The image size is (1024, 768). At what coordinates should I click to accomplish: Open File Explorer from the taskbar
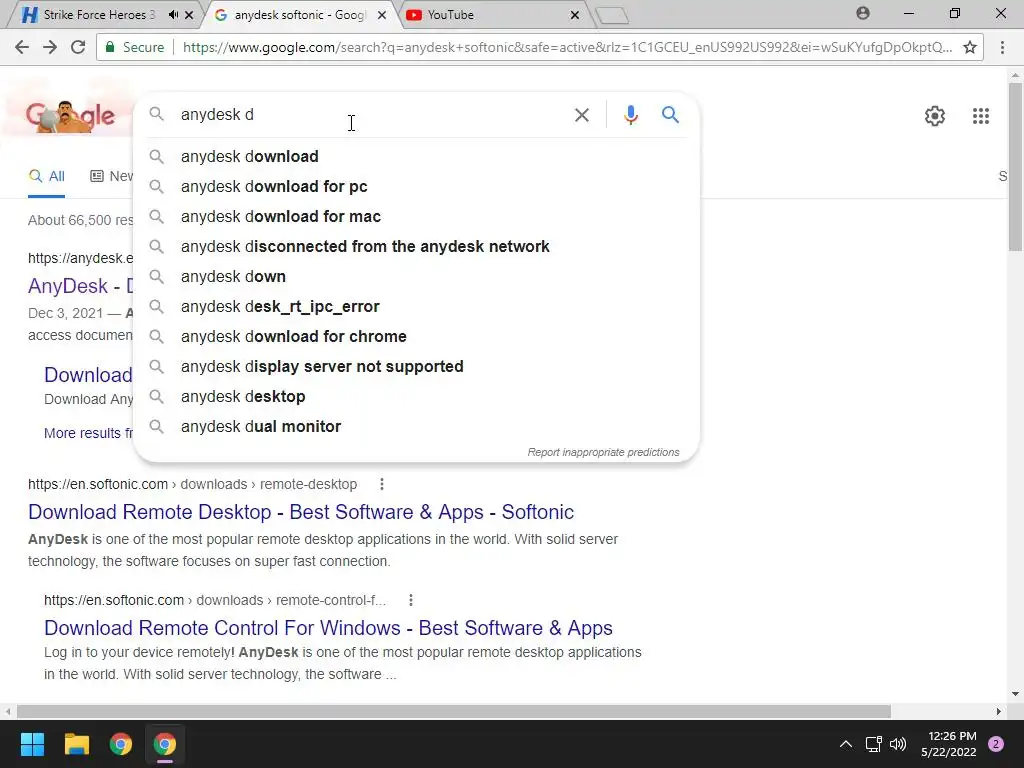[x=76, y=744]
